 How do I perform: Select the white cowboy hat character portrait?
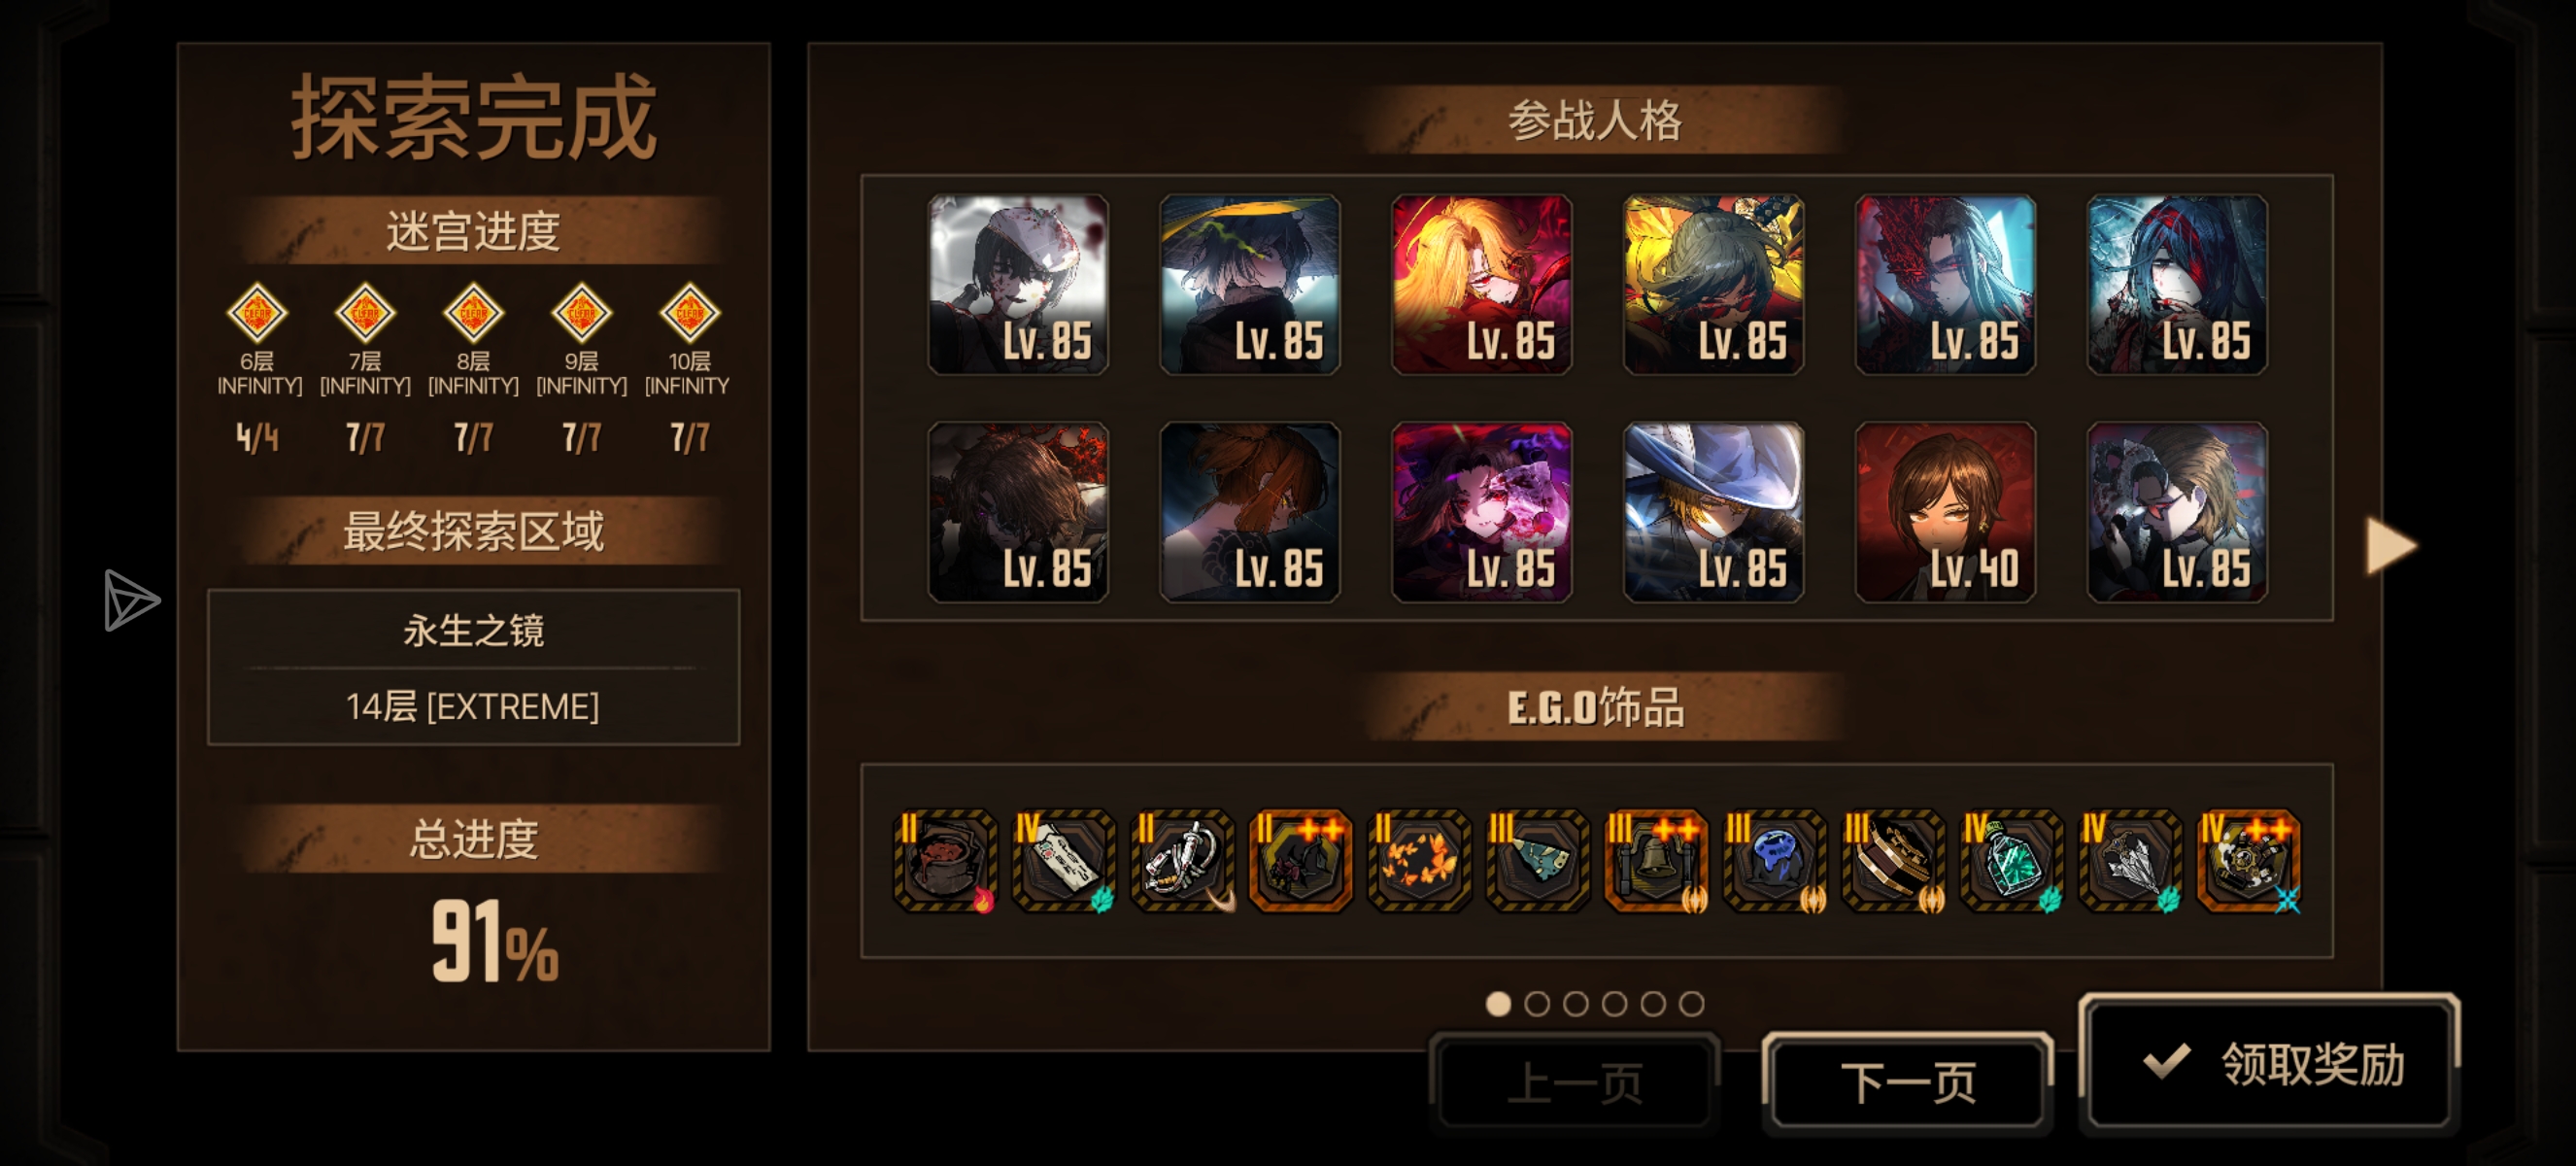coord(1713,512)
